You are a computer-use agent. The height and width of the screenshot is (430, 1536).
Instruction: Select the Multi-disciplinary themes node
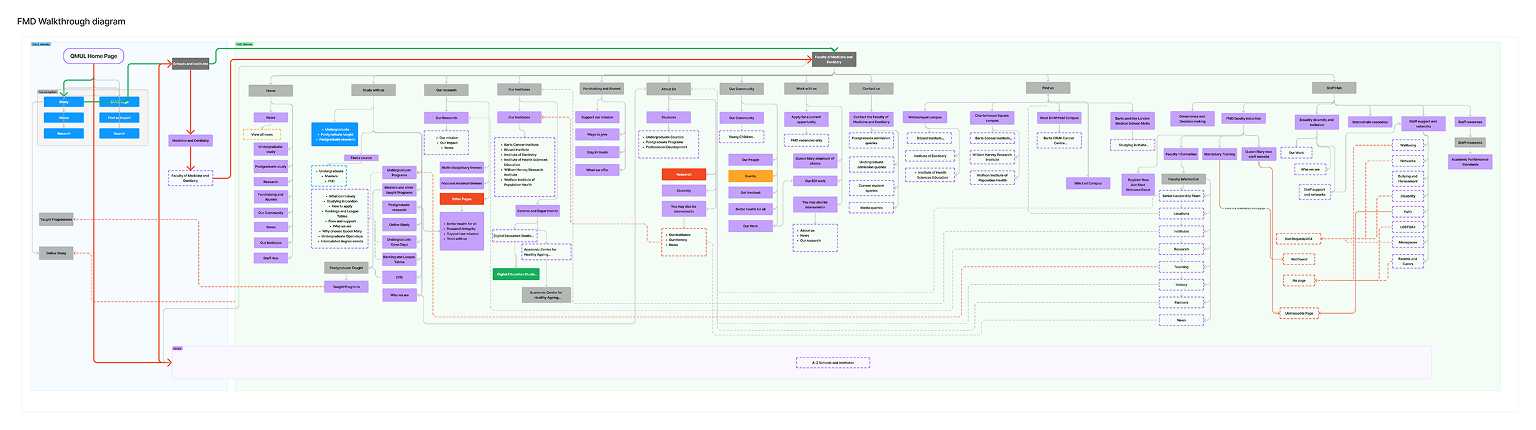click(x=462, y=167)
